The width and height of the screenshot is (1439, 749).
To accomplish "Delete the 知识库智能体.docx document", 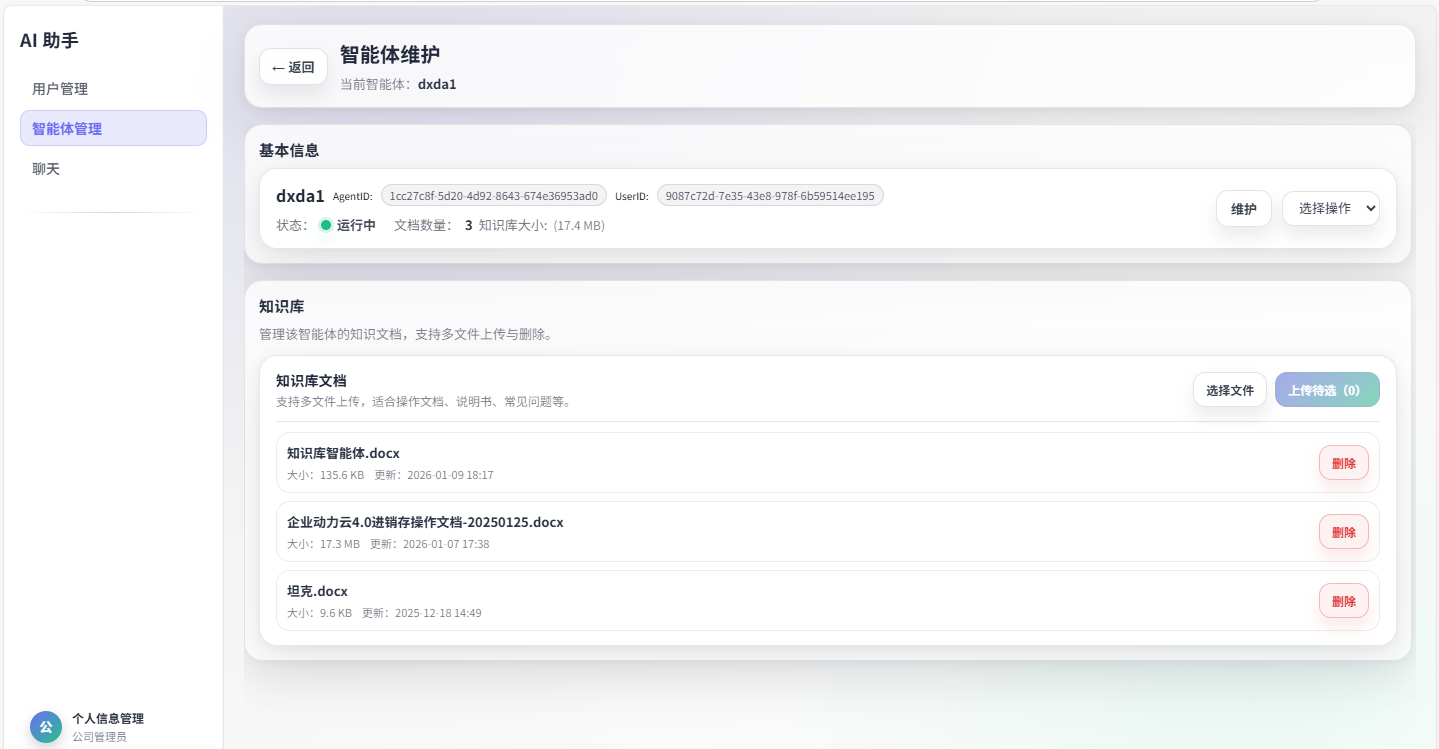I will click(x=1343, y=463).
